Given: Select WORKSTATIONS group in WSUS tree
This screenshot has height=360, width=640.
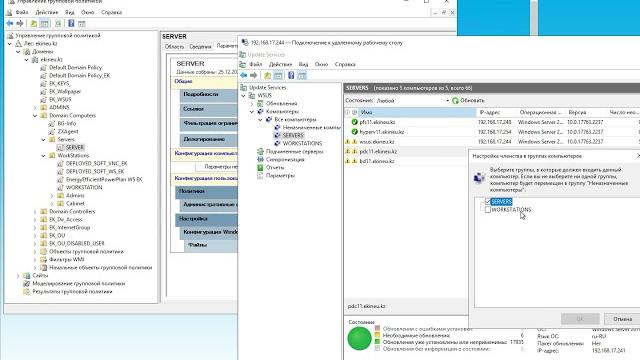Looking at the screenshot, I should [x=302, y=144].
